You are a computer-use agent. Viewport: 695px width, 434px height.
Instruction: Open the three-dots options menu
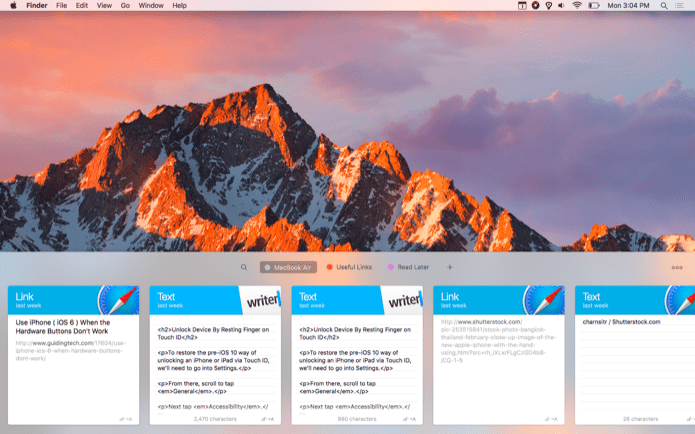[x=677, y=267]
